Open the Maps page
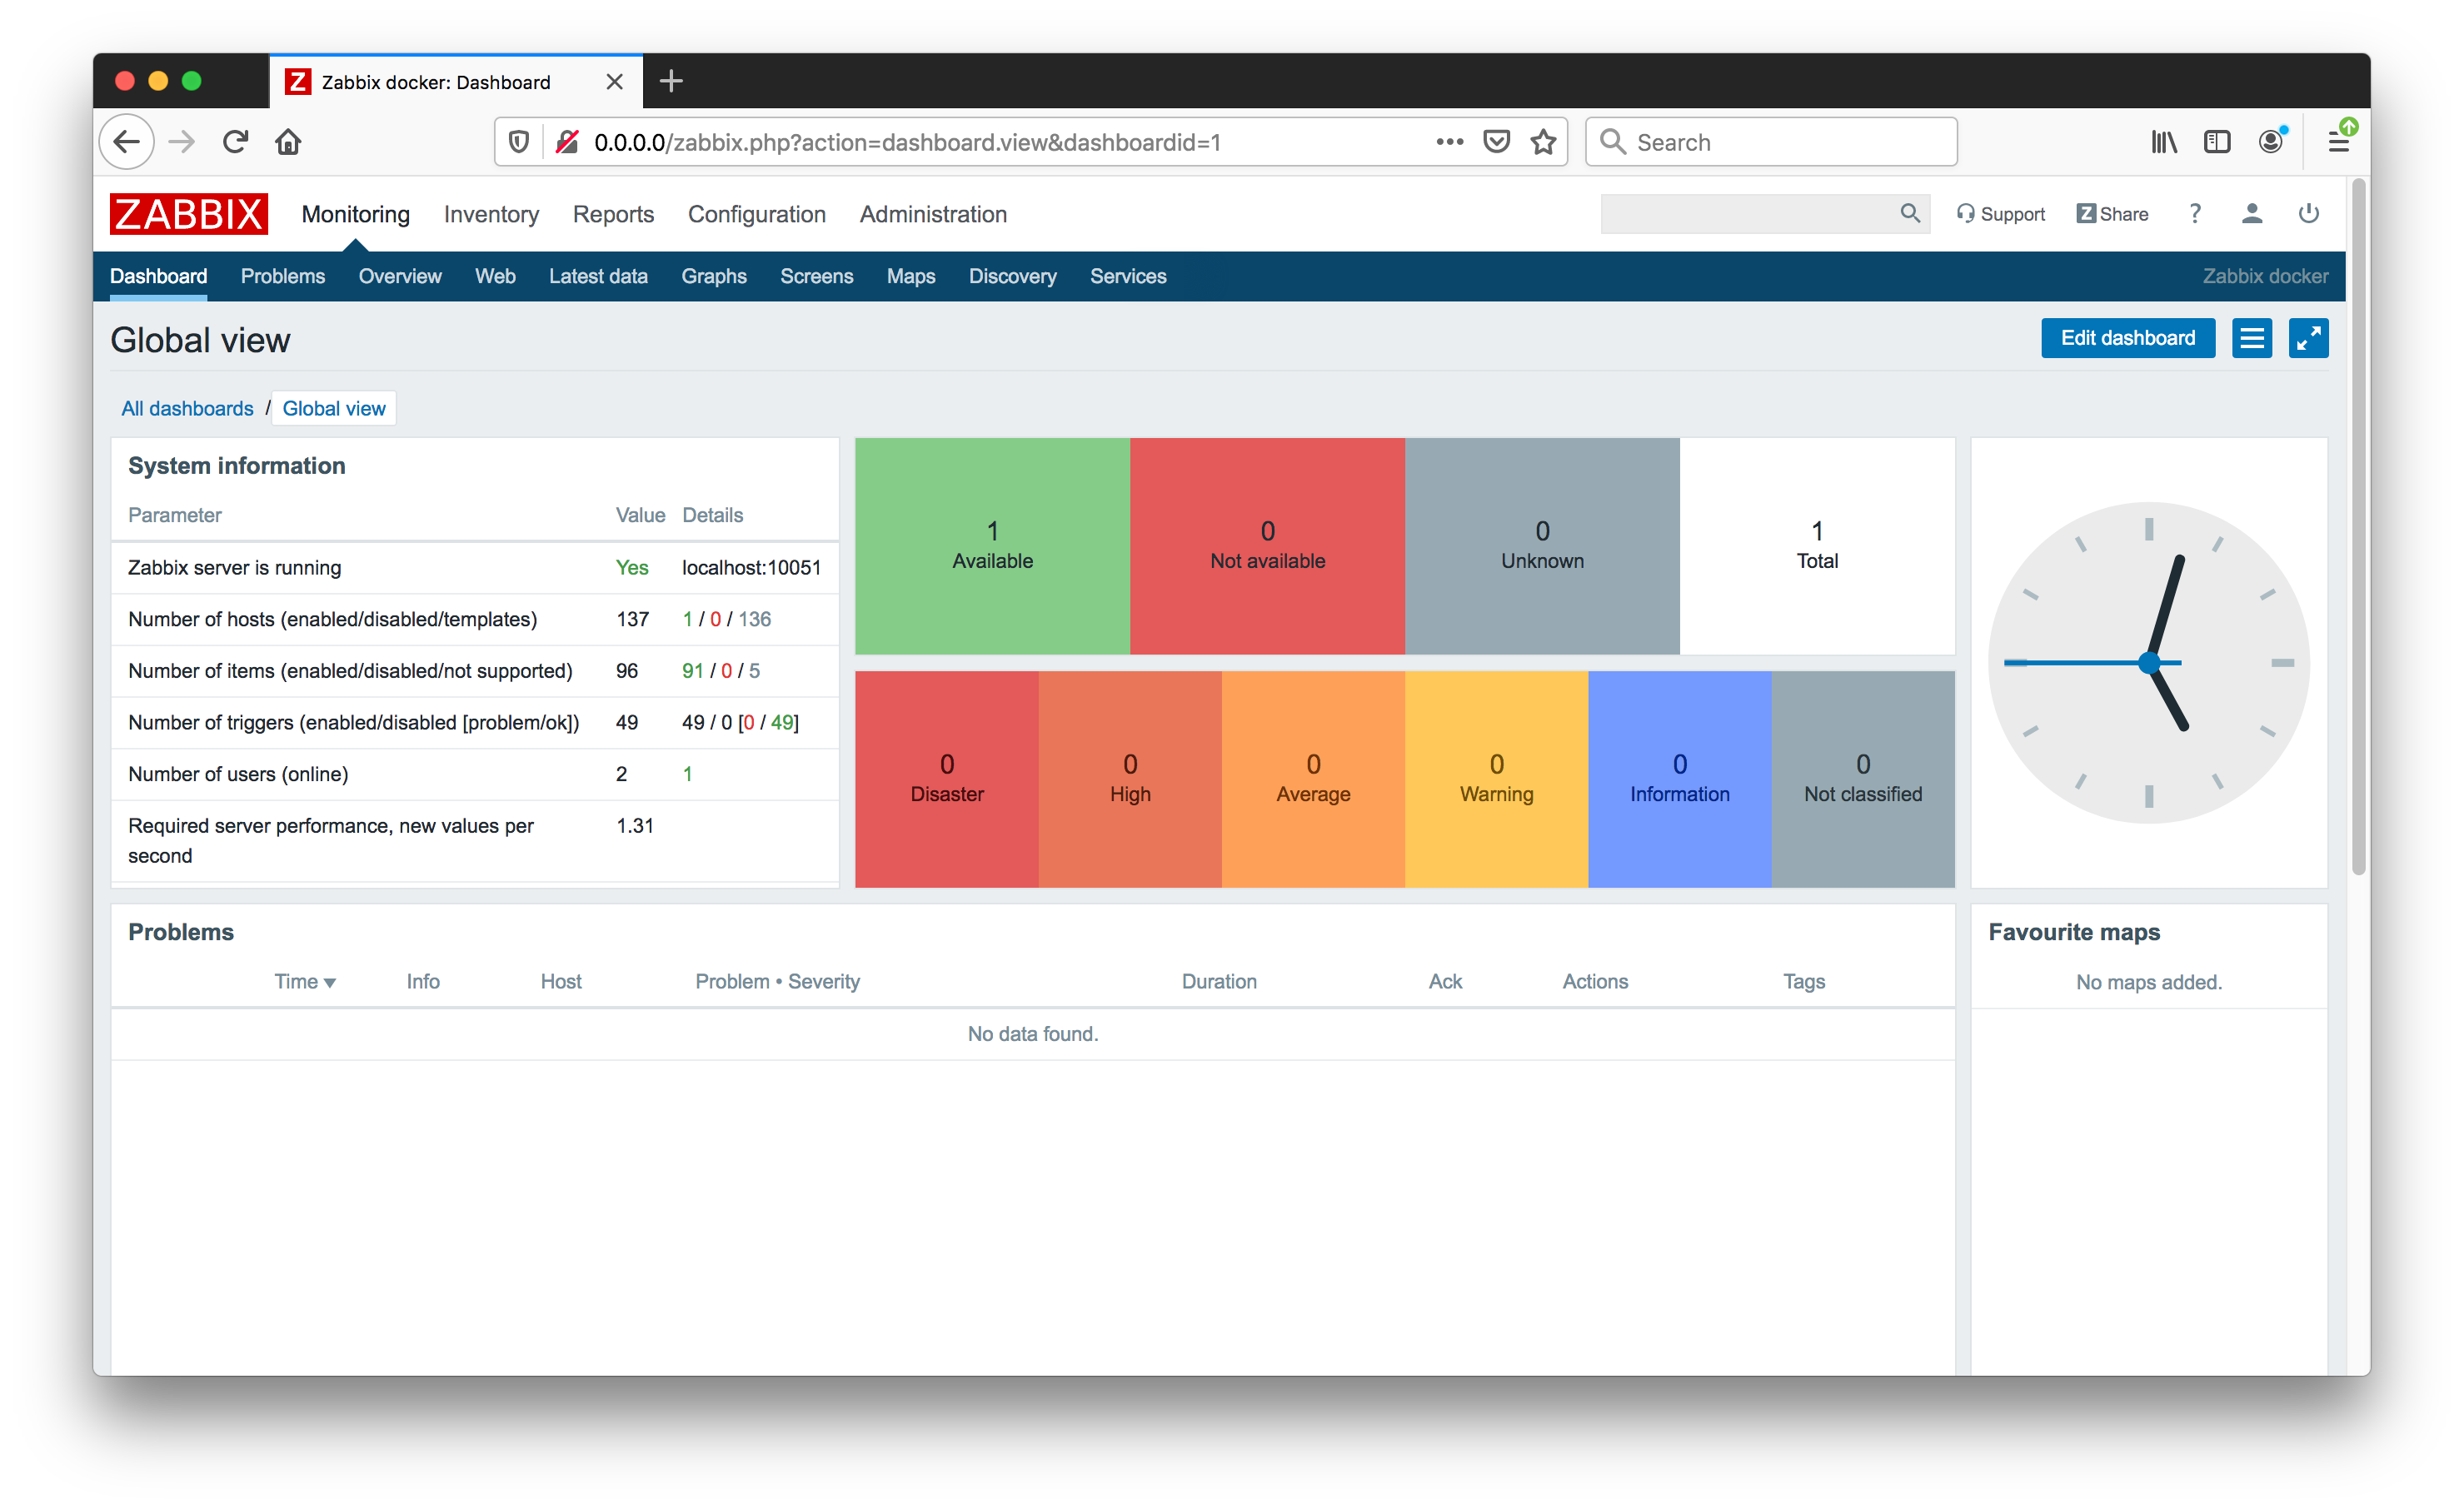The width and height of the screenshot is (2464, 1509). [x=911, y=276]
